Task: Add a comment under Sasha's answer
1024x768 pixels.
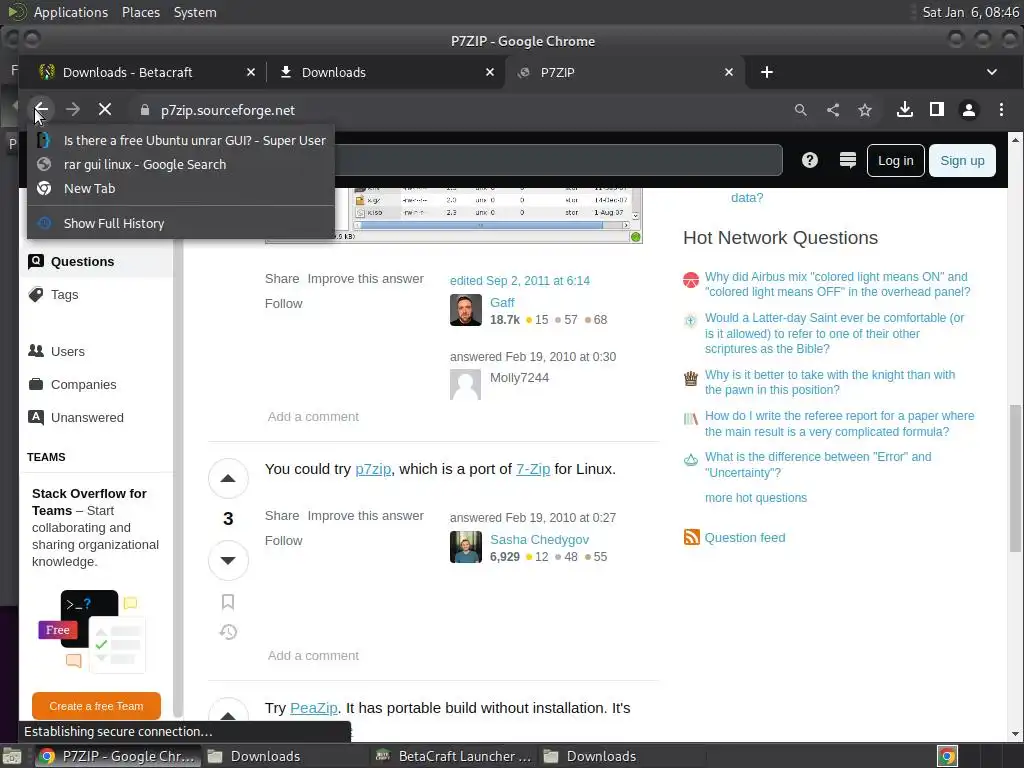Action: click(x=313, y=656)
